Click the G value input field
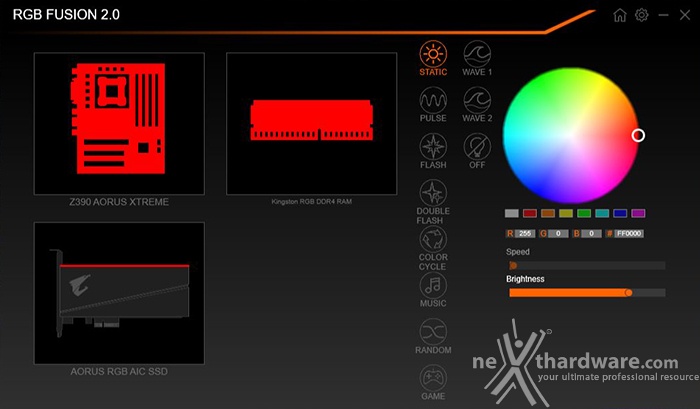 [x=558, y=234]
